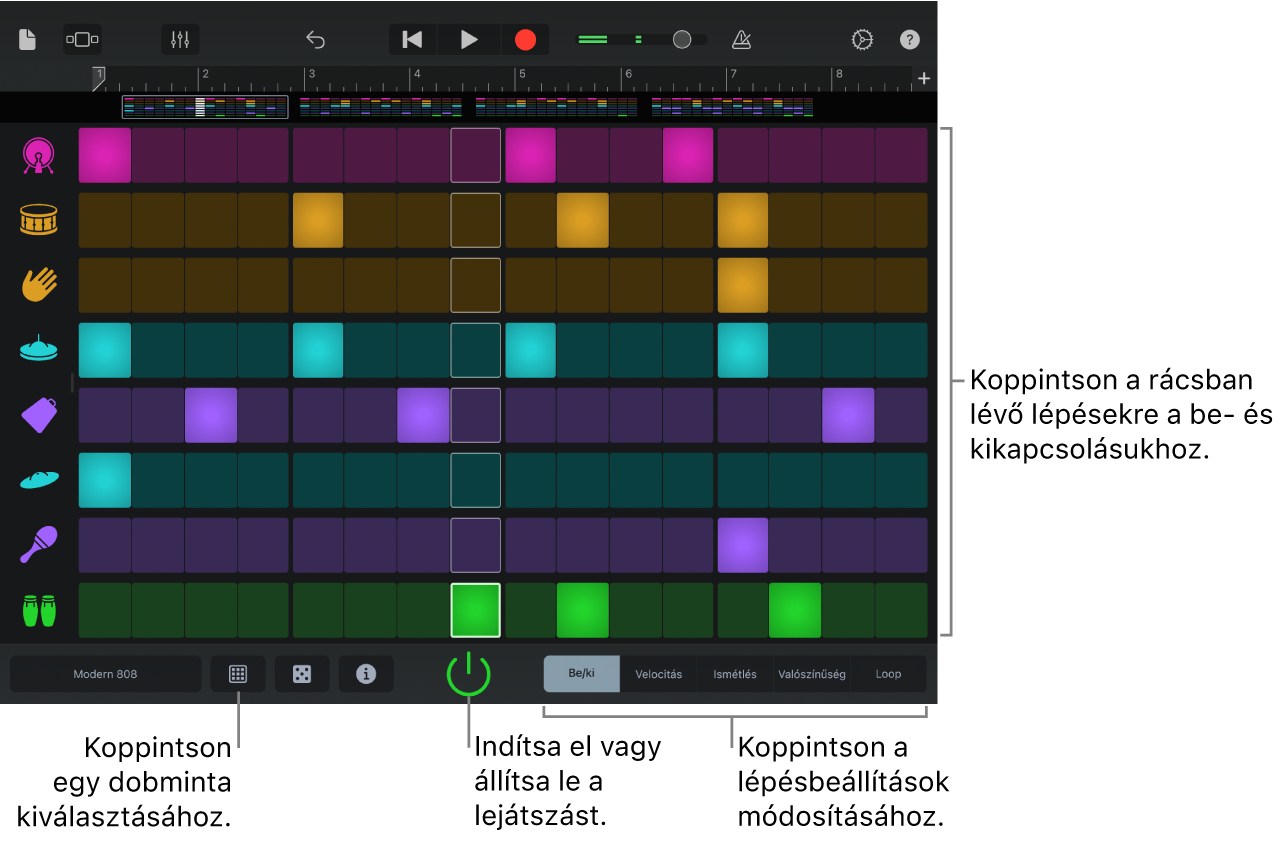Open the pattern settings grid button

tap(238, 674)
